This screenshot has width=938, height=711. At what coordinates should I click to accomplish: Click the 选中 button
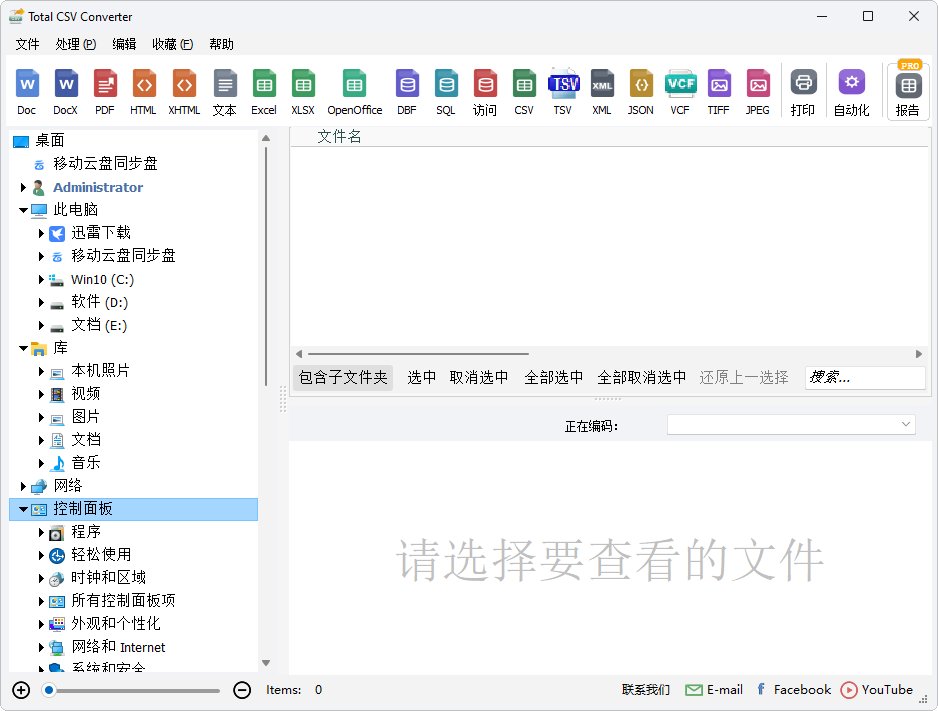pyautogui.click(x=421, y=377)
